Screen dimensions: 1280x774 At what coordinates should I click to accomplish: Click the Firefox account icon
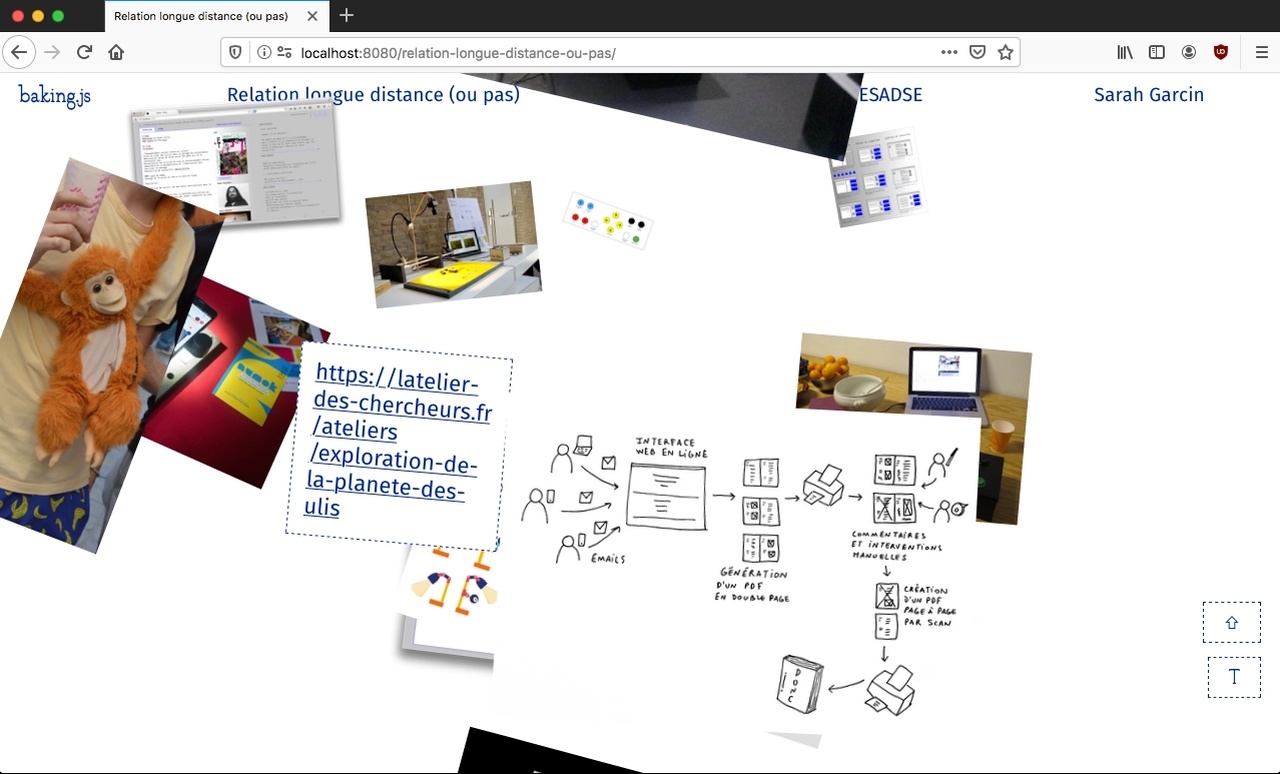tap(1189, 52)
